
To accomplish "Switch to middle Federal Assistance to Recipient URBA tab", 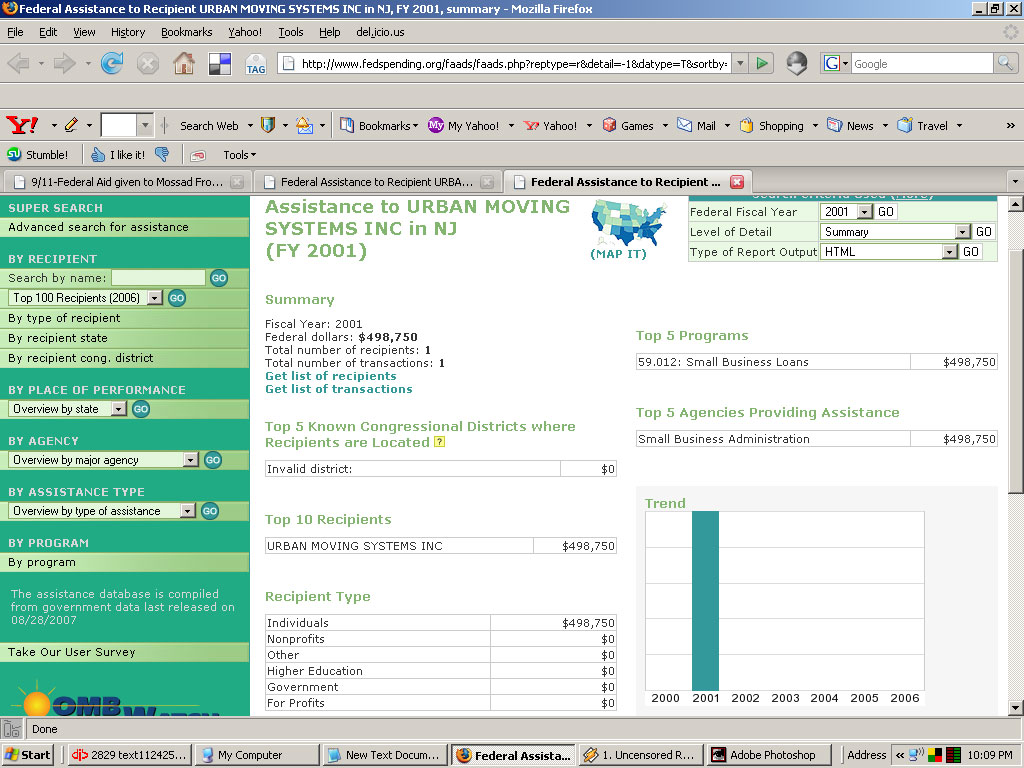I will (x=377, y=182).
